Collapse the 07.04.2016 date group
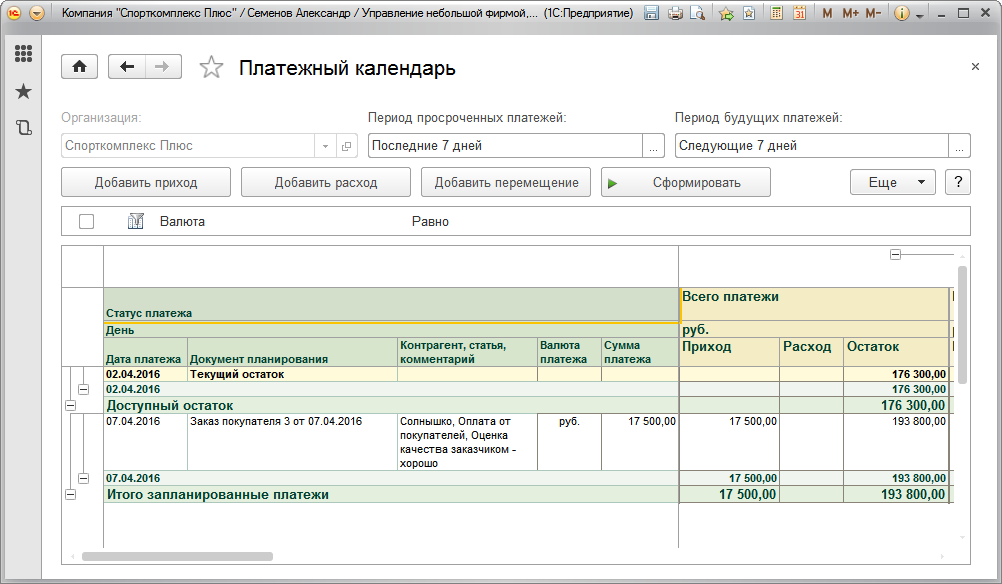The image size is (1002, 584). pos(83,478)
